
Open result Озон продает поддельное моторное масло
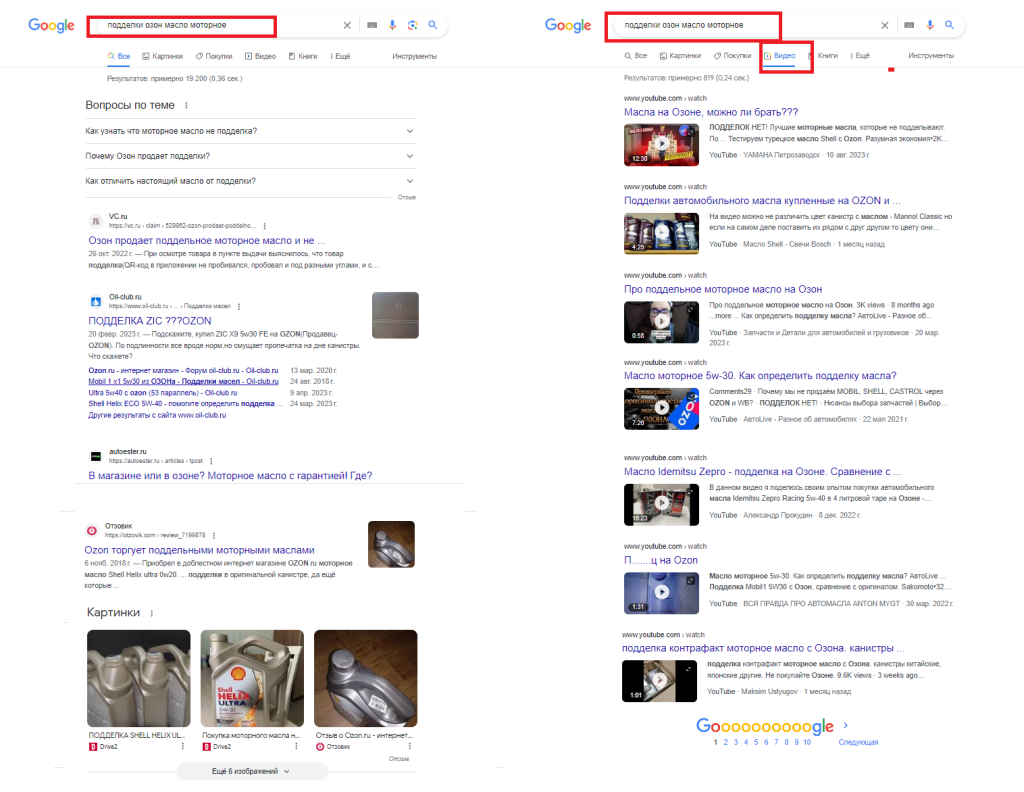click(x=206, y=240)
